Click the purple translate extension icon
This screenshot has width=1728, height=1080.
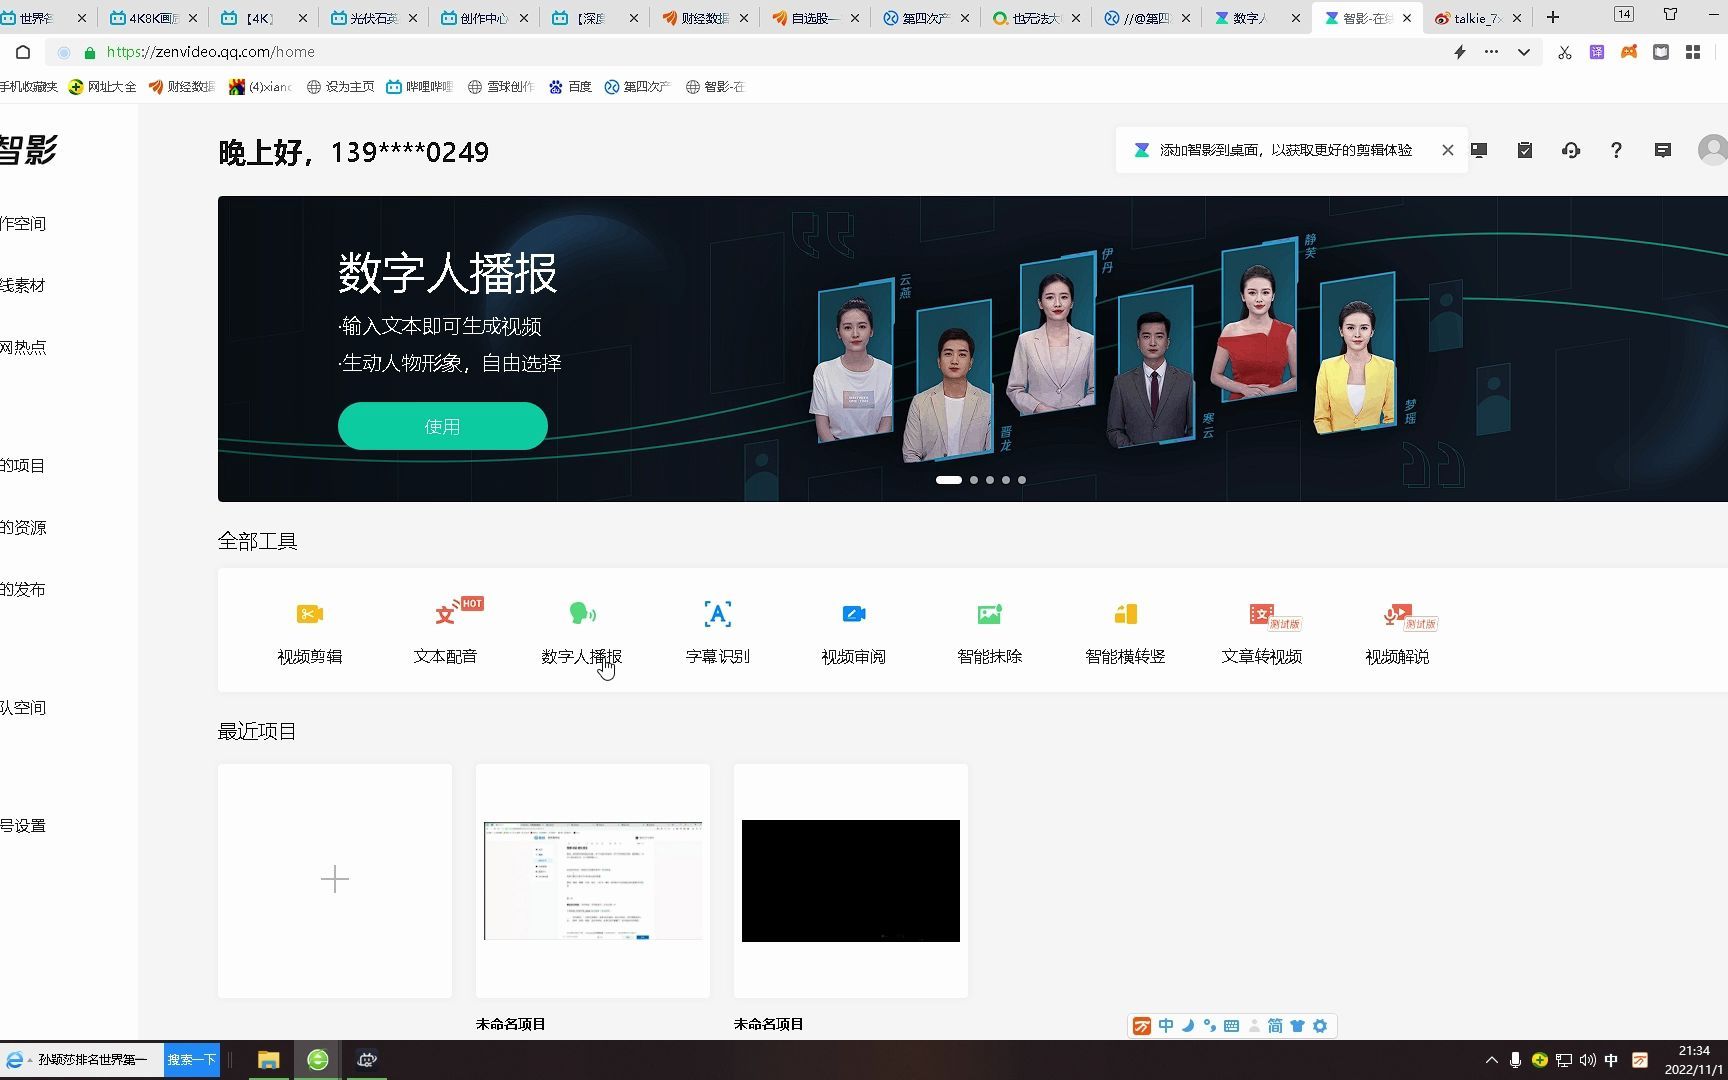click(x=1597, y=52)
